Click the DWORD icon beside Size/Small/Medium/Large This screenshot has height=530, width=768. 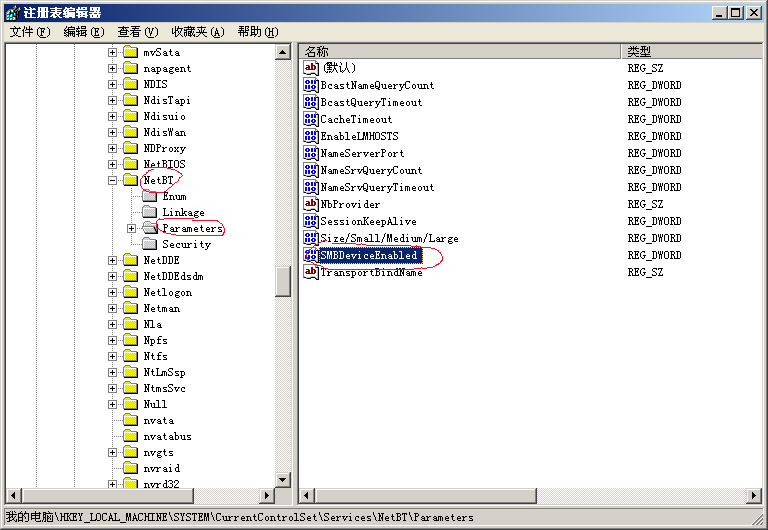[311, 238]
